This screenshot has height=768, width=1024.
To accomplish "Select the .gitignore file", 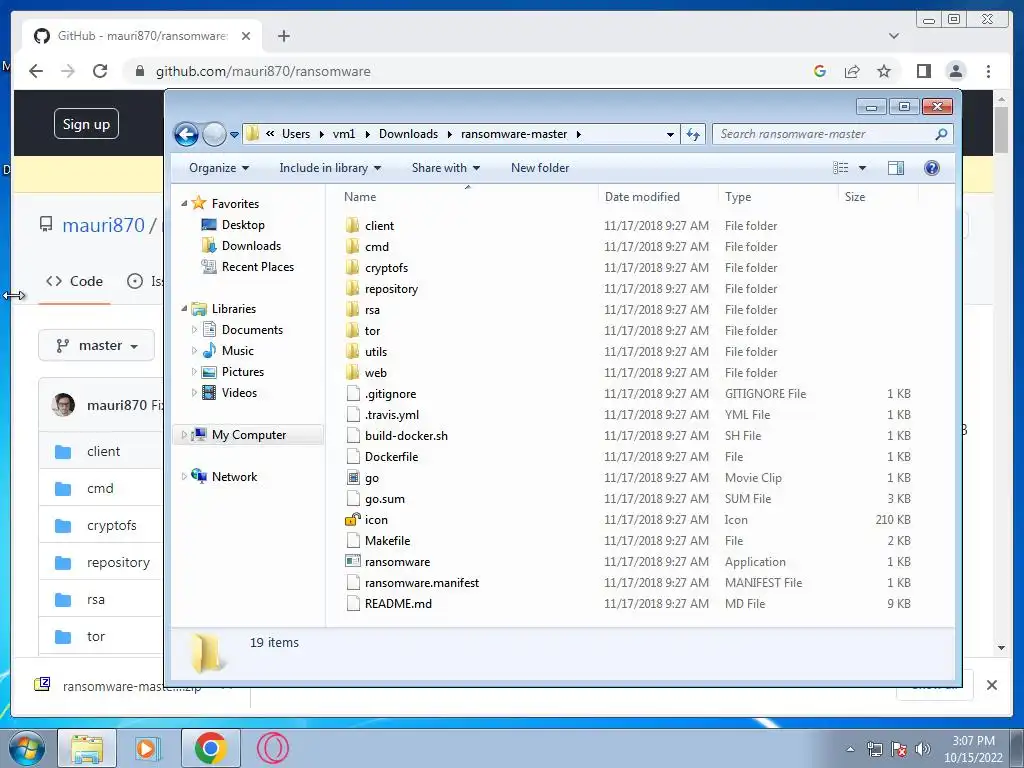I will [x=390, y=394].
